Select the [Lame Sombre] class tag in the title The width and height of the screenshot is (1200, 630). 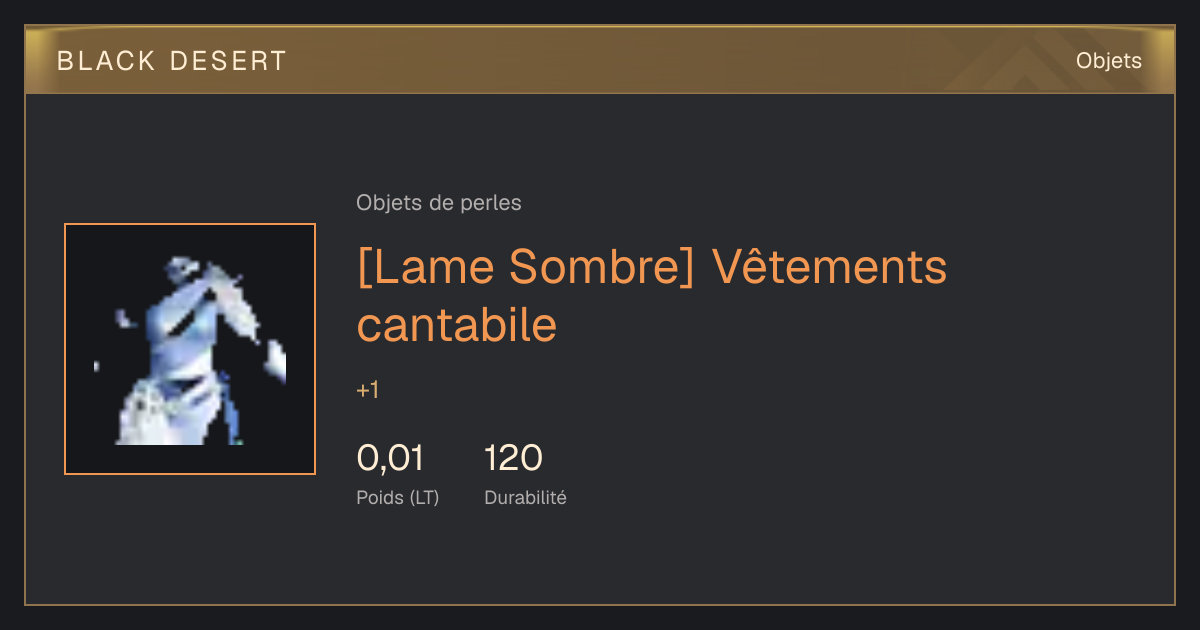[525, 267]
